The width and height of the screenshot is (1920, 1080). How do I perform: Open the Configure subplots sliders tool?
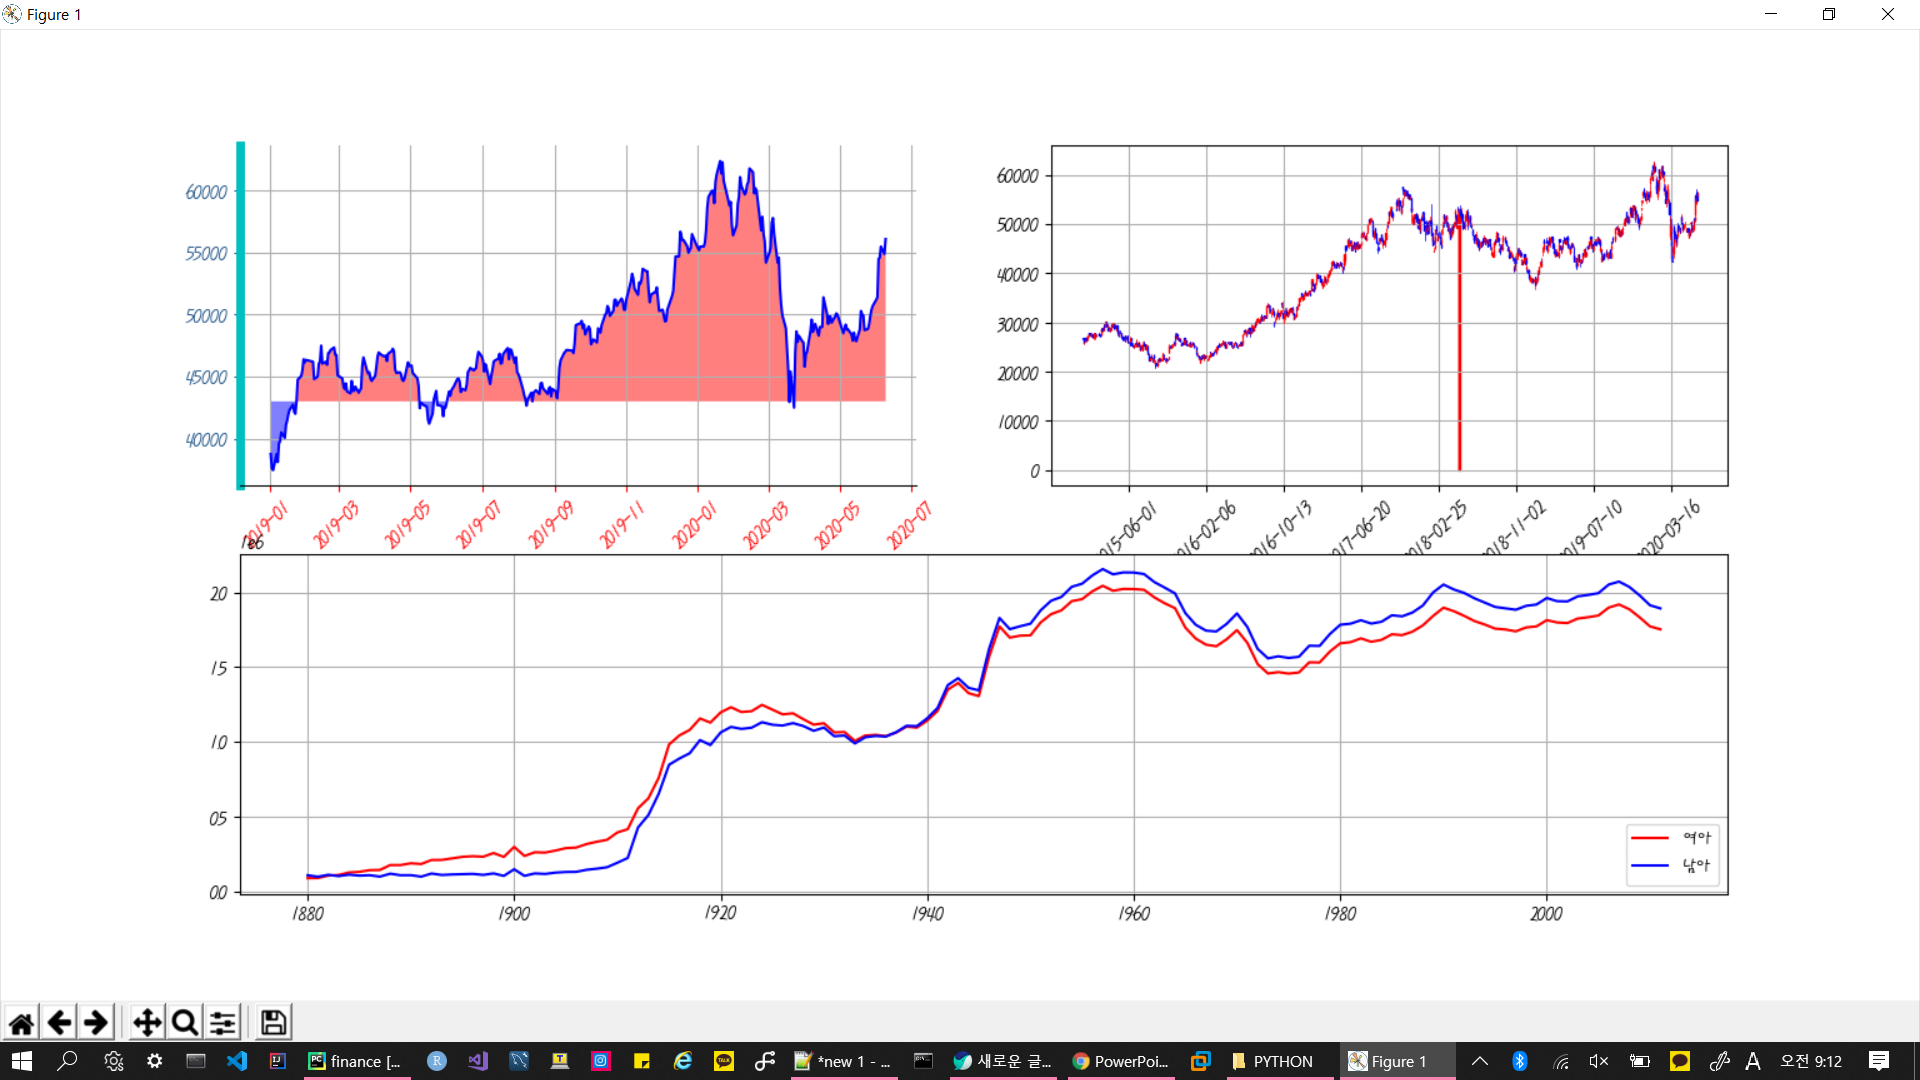pyautogui.click(x=222, y=1022)
